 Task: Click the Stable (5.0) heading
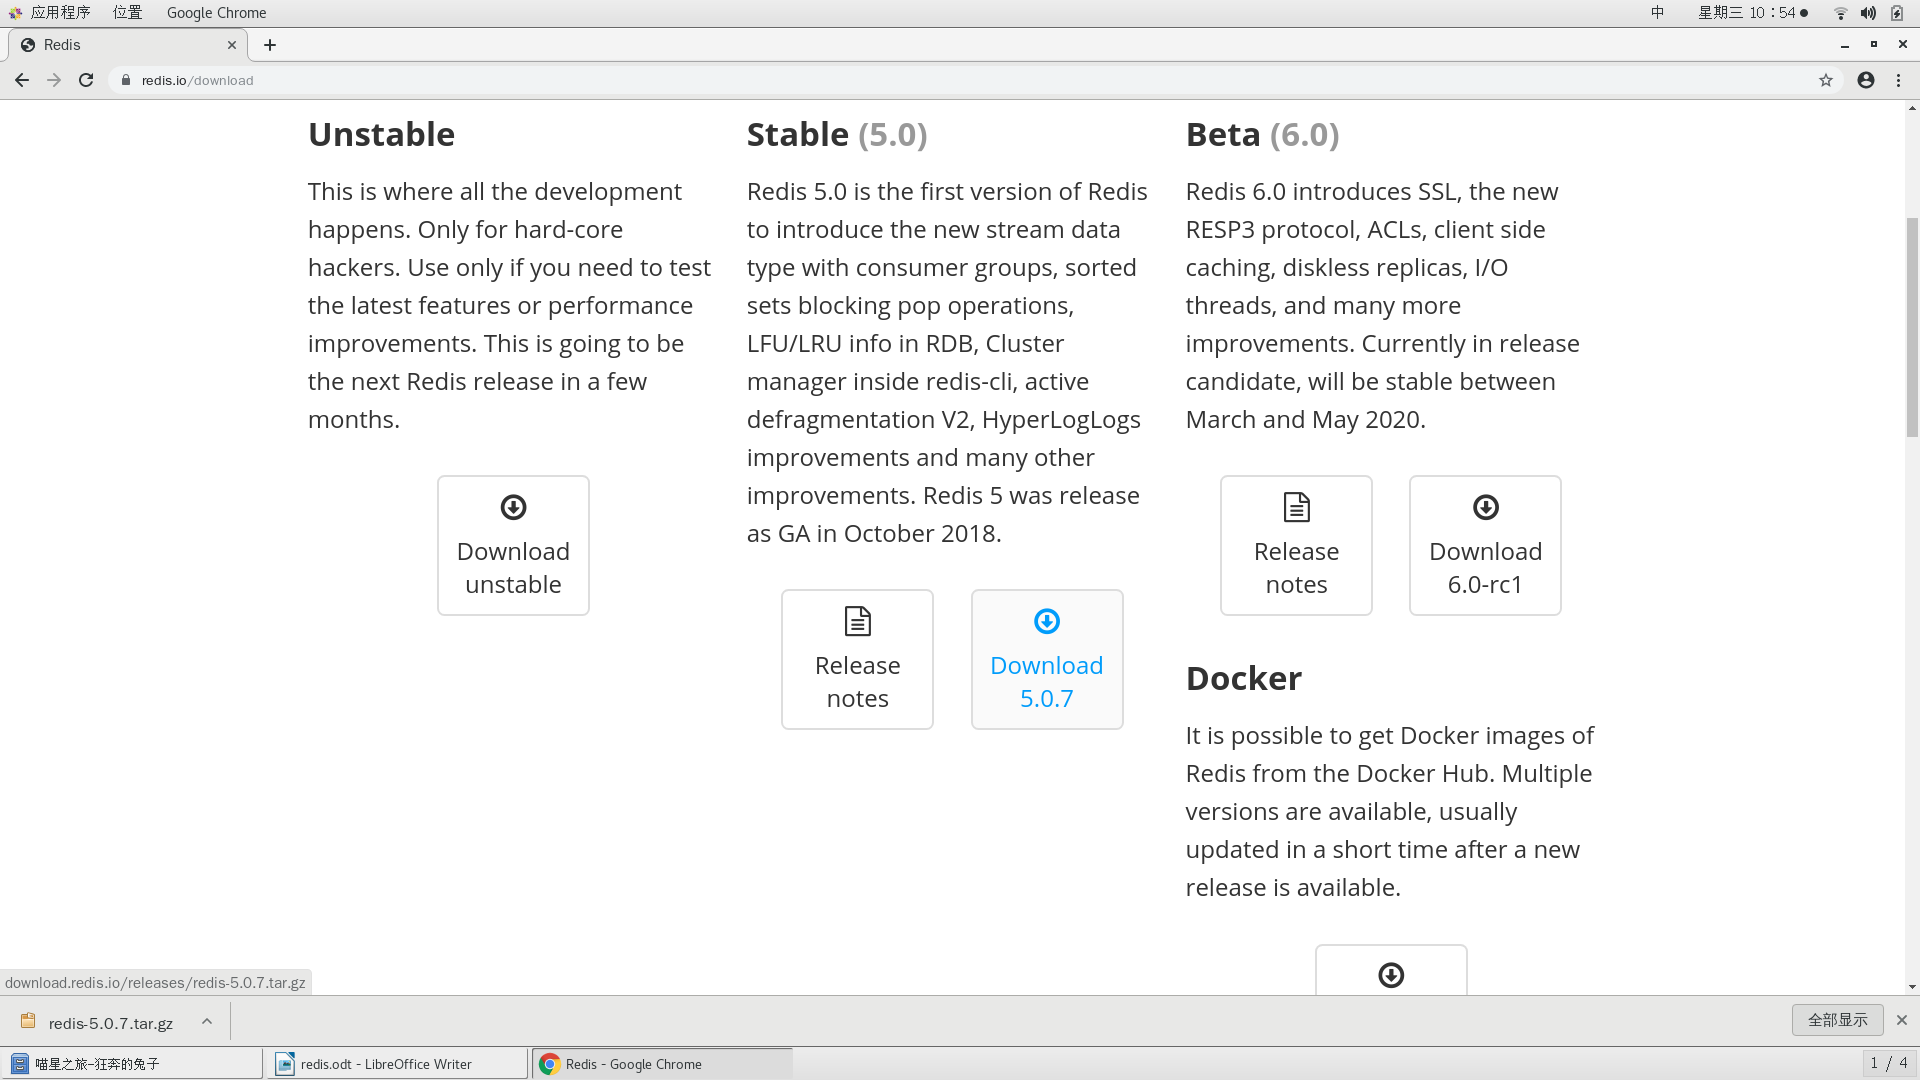point(837,134)
